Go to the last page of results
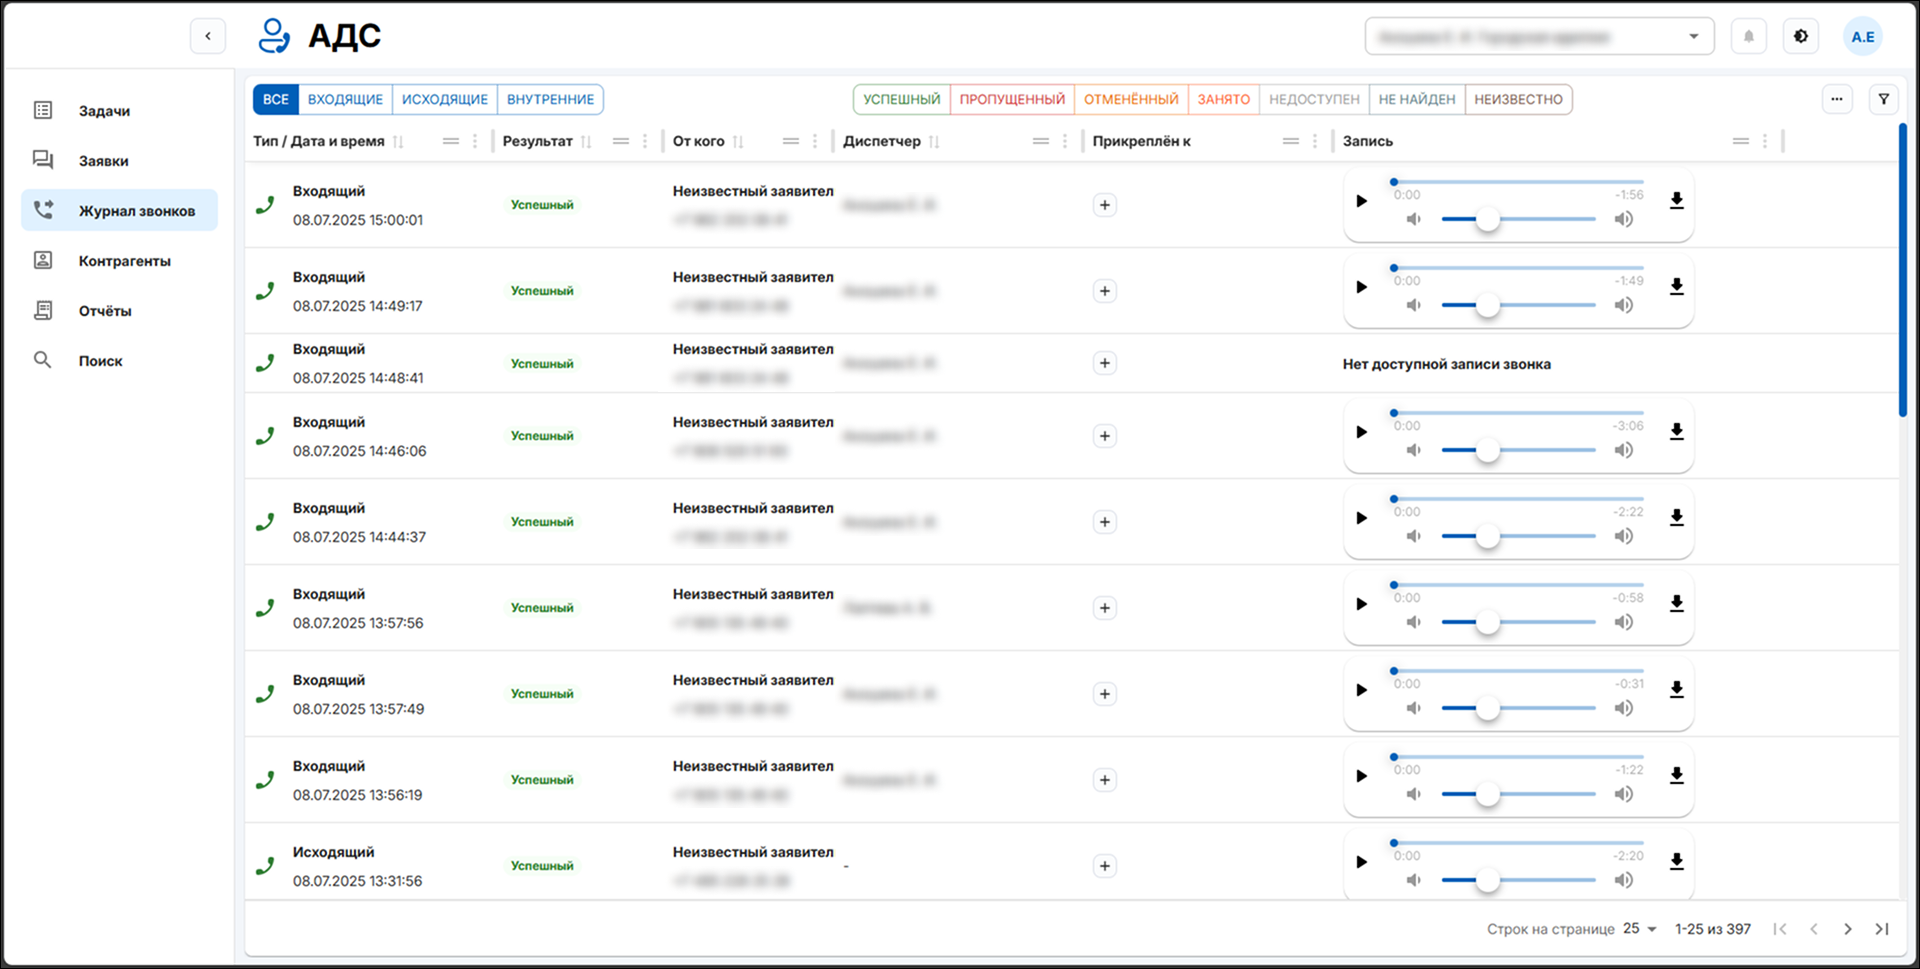1920x969 pixels. coord(1881,929)
